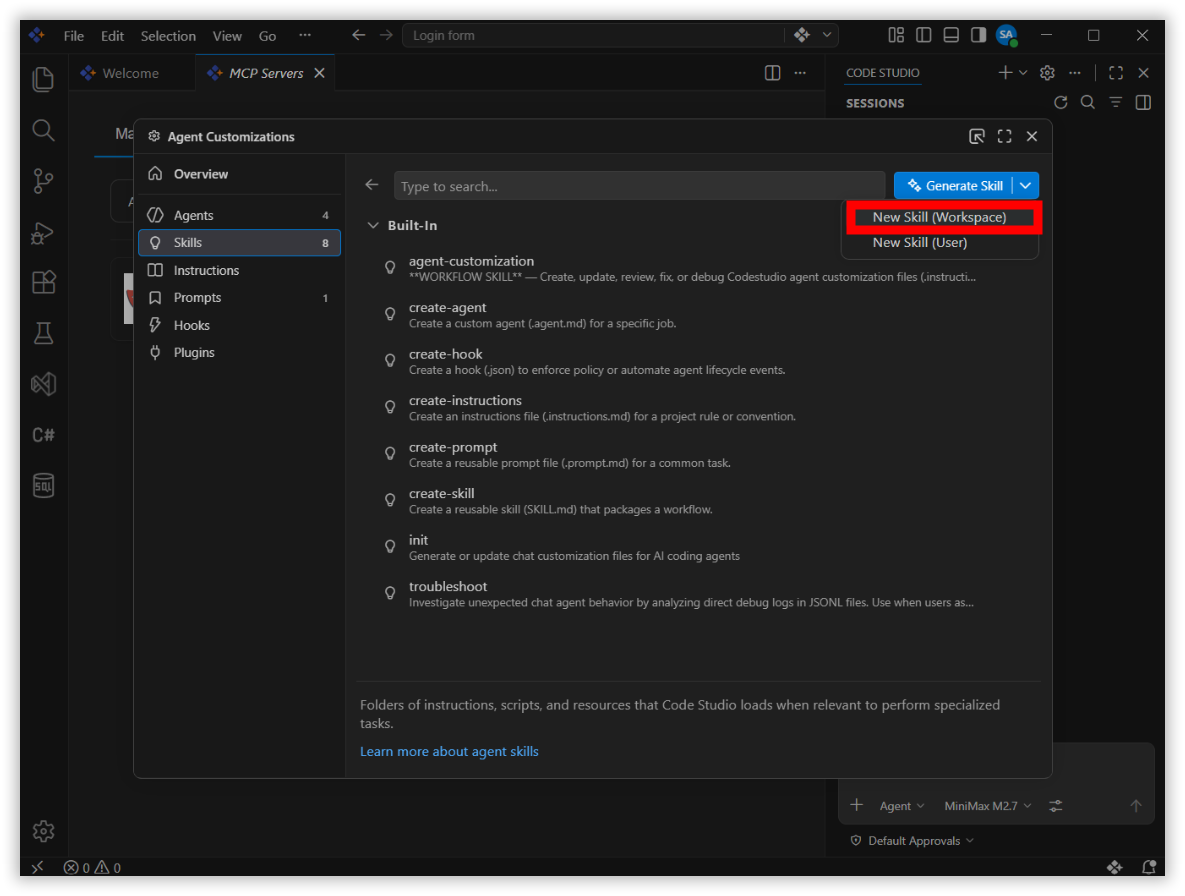Maximize the Agent Customizations dialog
1185x896 pixels.
(x=1004, y=136)
